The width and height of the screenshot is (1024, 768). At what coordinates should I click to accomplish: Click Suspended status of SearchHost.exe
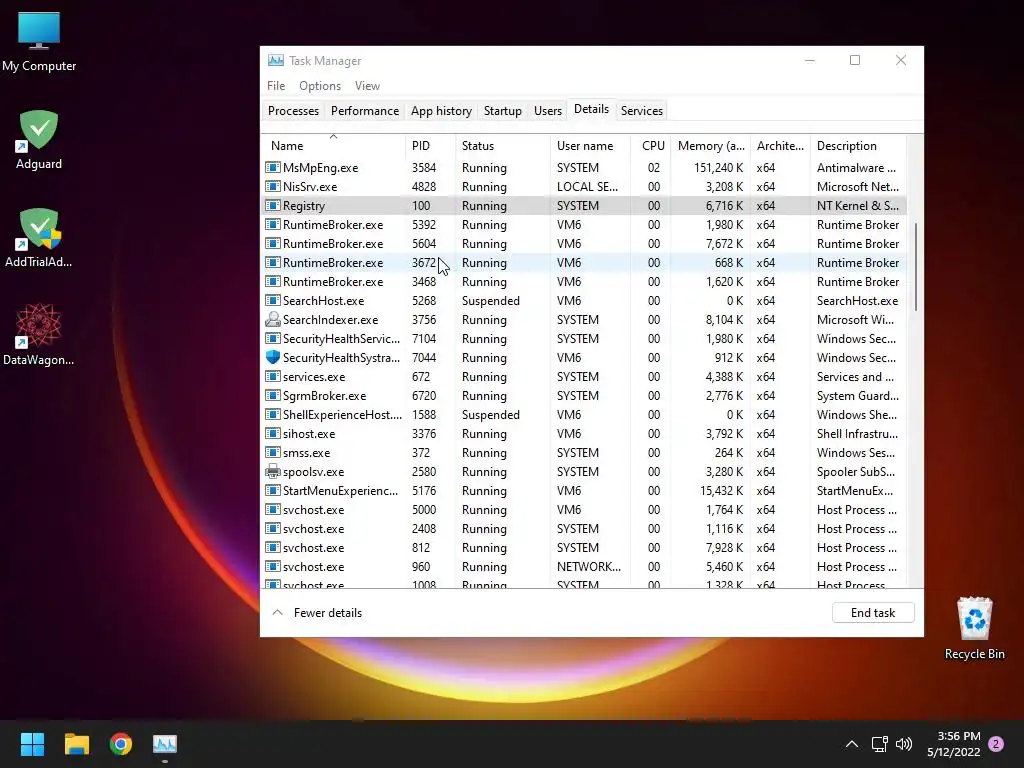pyautogui.click(x=490, y=300)
